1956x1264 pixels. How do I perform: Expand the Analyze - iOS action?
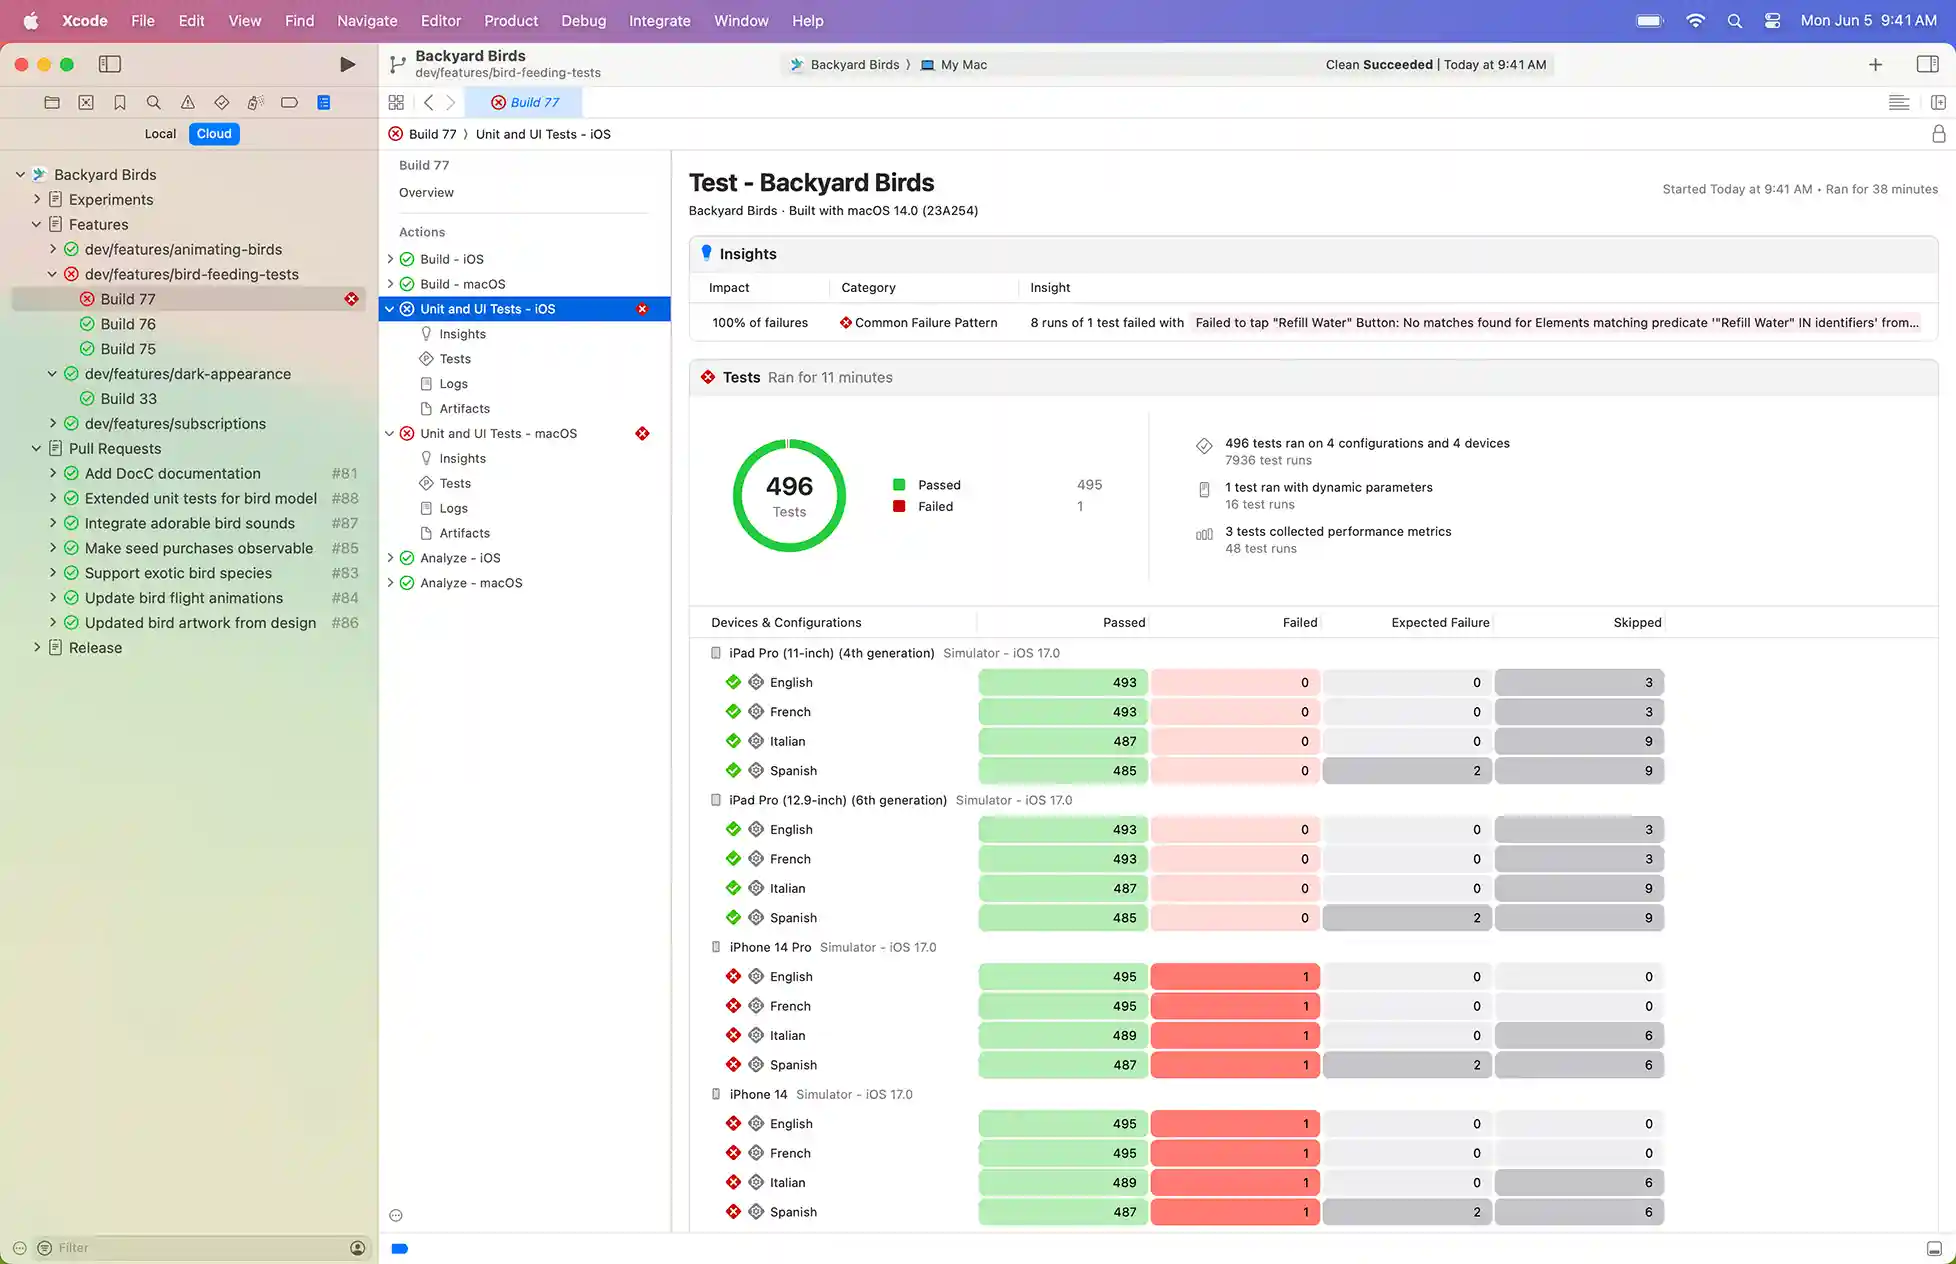tap(390, 558)
